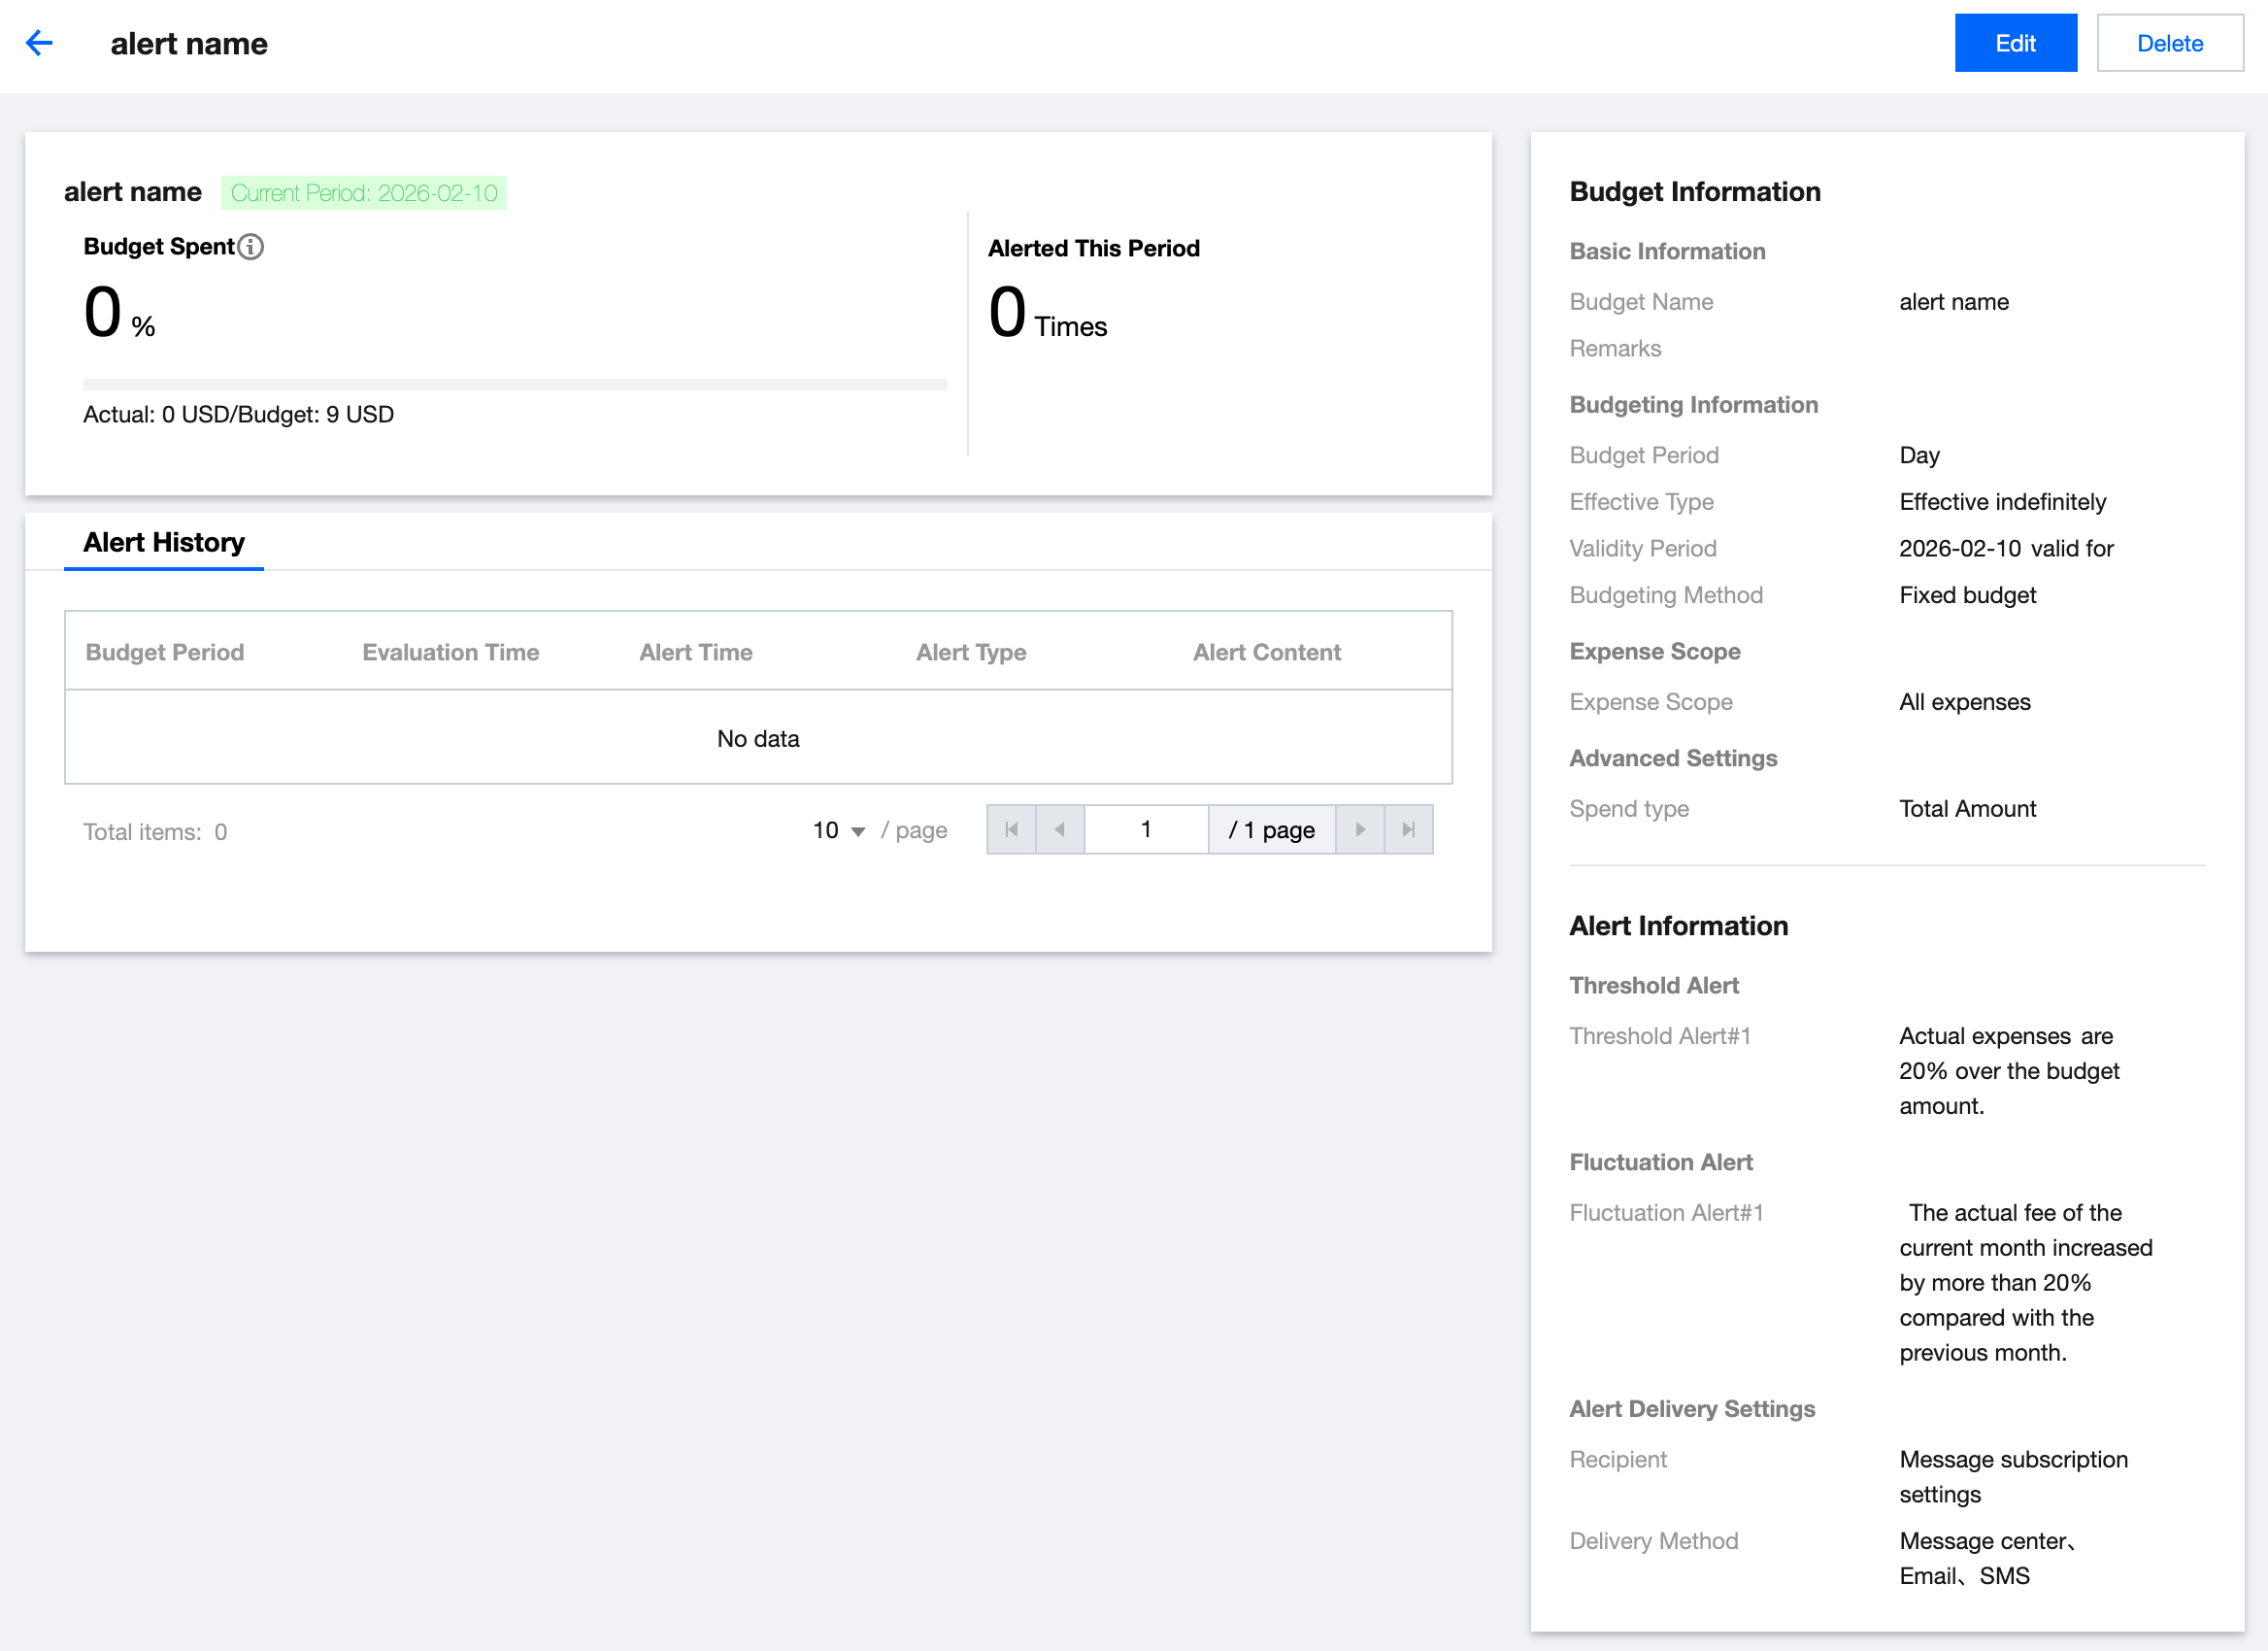
Task: Click the back arrow icon
Action: tap(39, 43)
